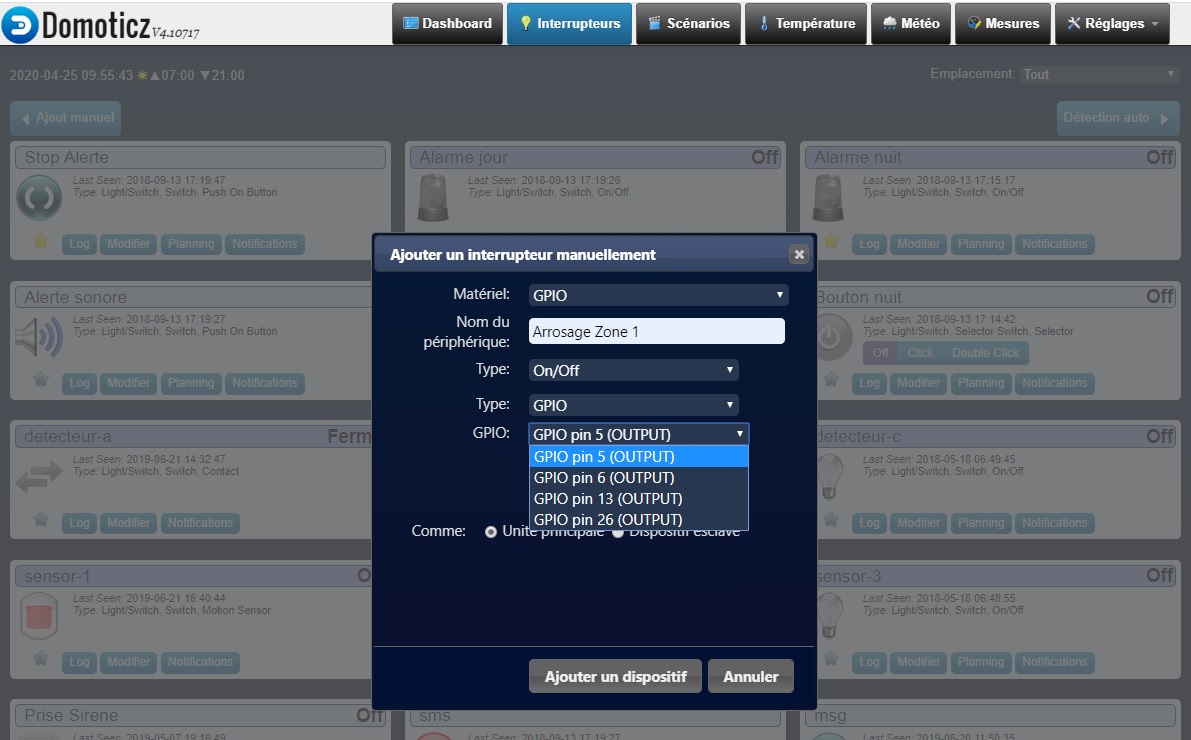1191x740 pixels.
Task: Click the sensor-1 motion sensor icon
Action: coord(40,616)
